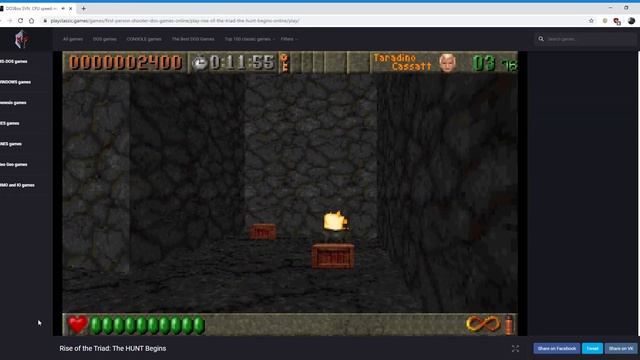640x360 pixels.
Task: Click the Rise of the Triad title text
Action: point(113,349)
